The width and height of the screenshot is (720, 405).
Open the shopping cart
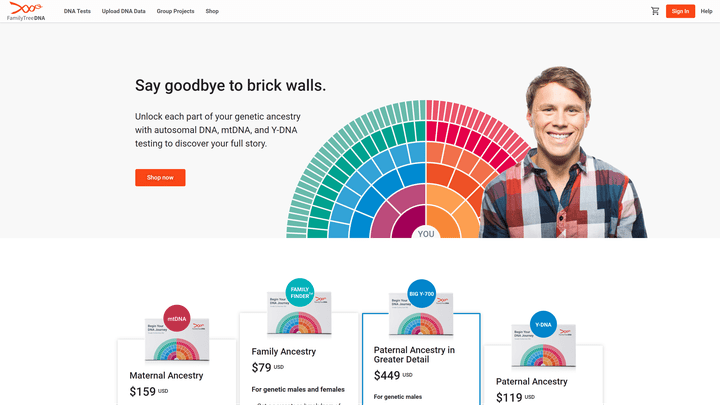point(655,11)
